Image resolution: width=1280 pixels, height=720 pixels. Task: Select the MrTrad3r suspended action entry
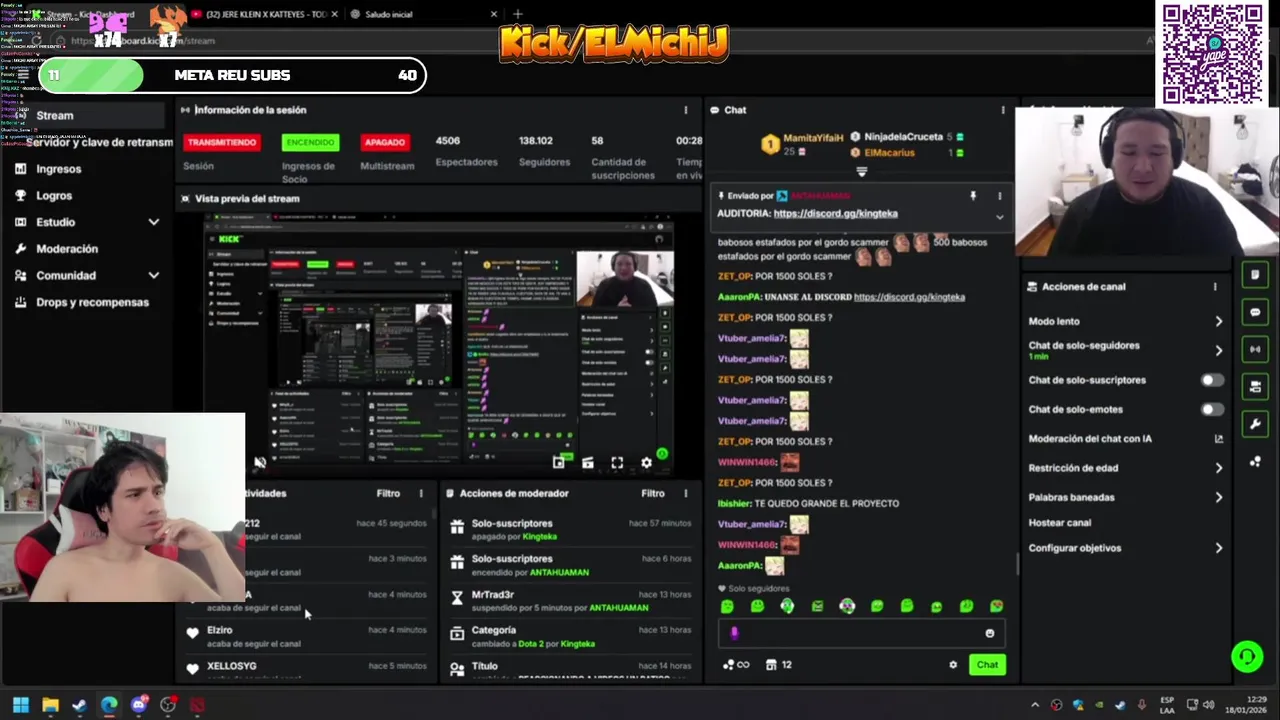570,600
